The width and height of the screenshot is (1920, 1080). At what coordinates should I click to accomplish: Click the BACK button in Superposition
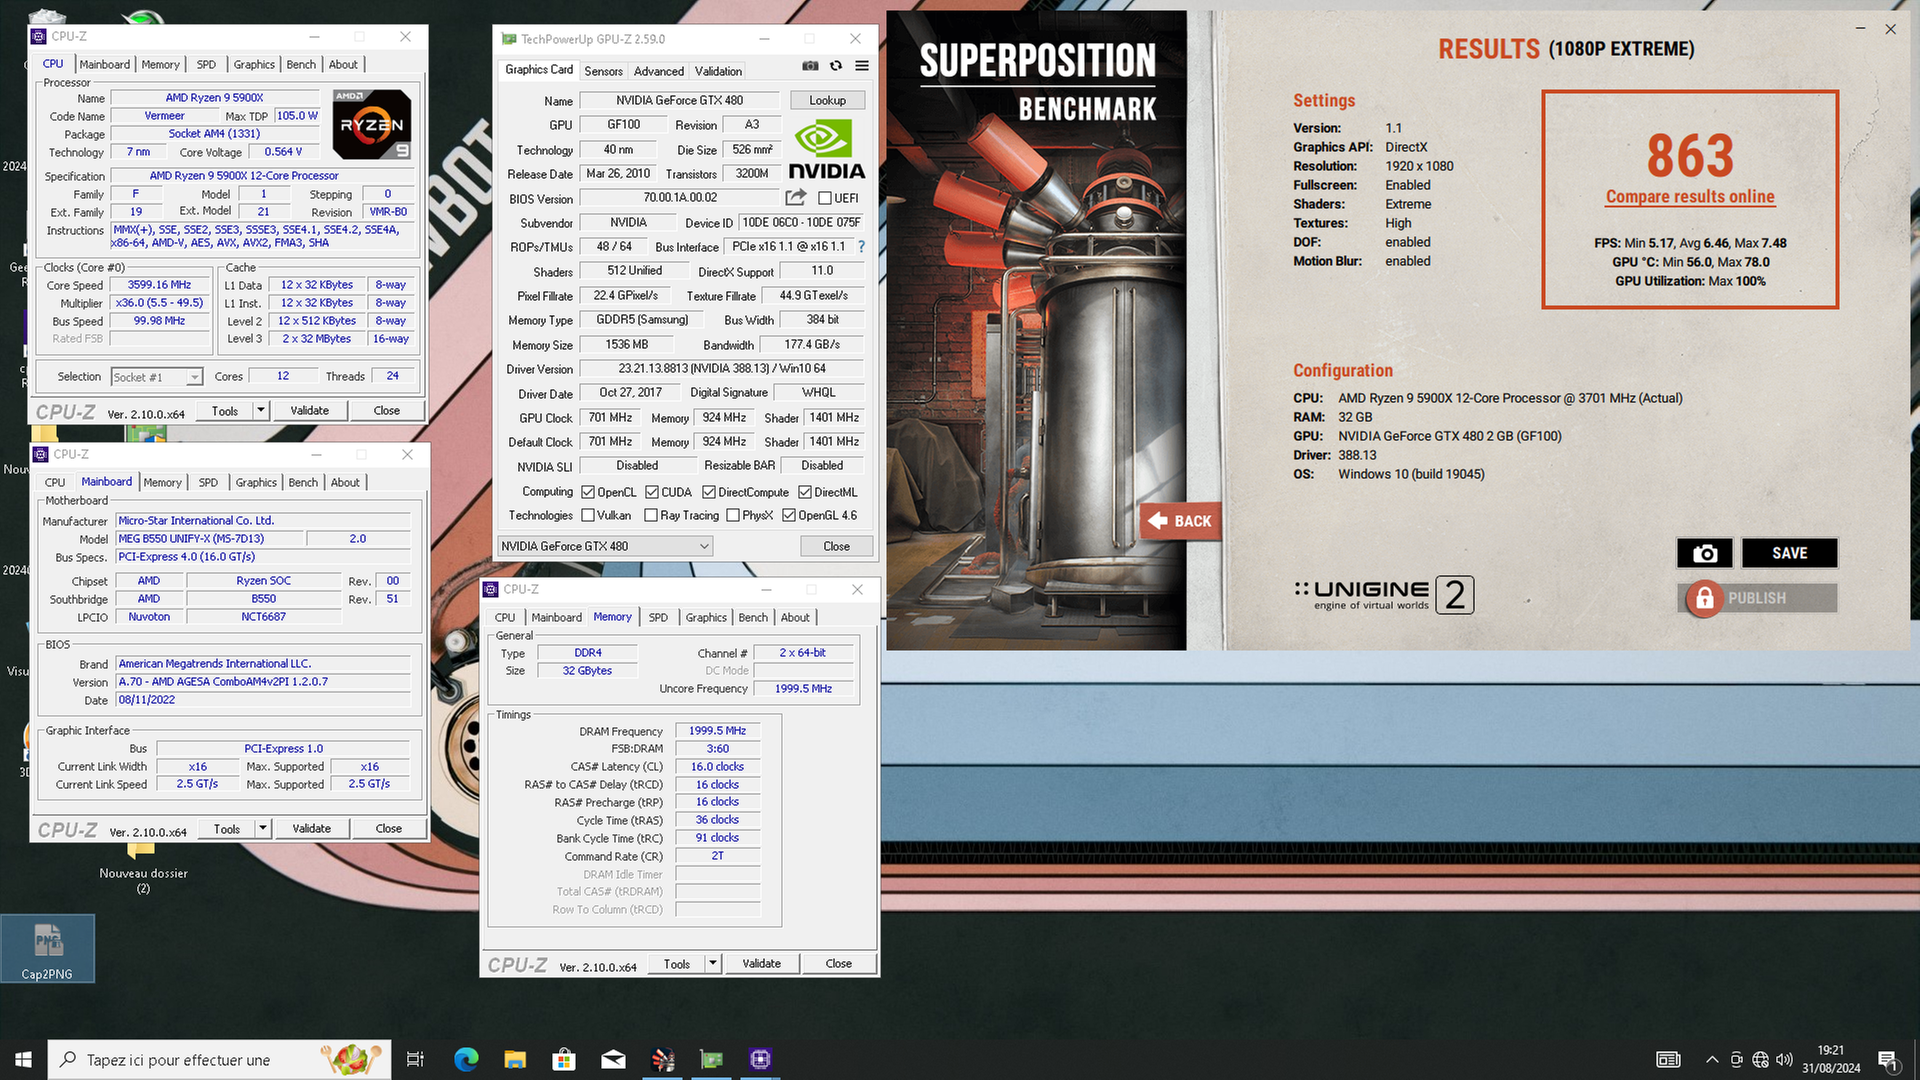[1181, 520]
